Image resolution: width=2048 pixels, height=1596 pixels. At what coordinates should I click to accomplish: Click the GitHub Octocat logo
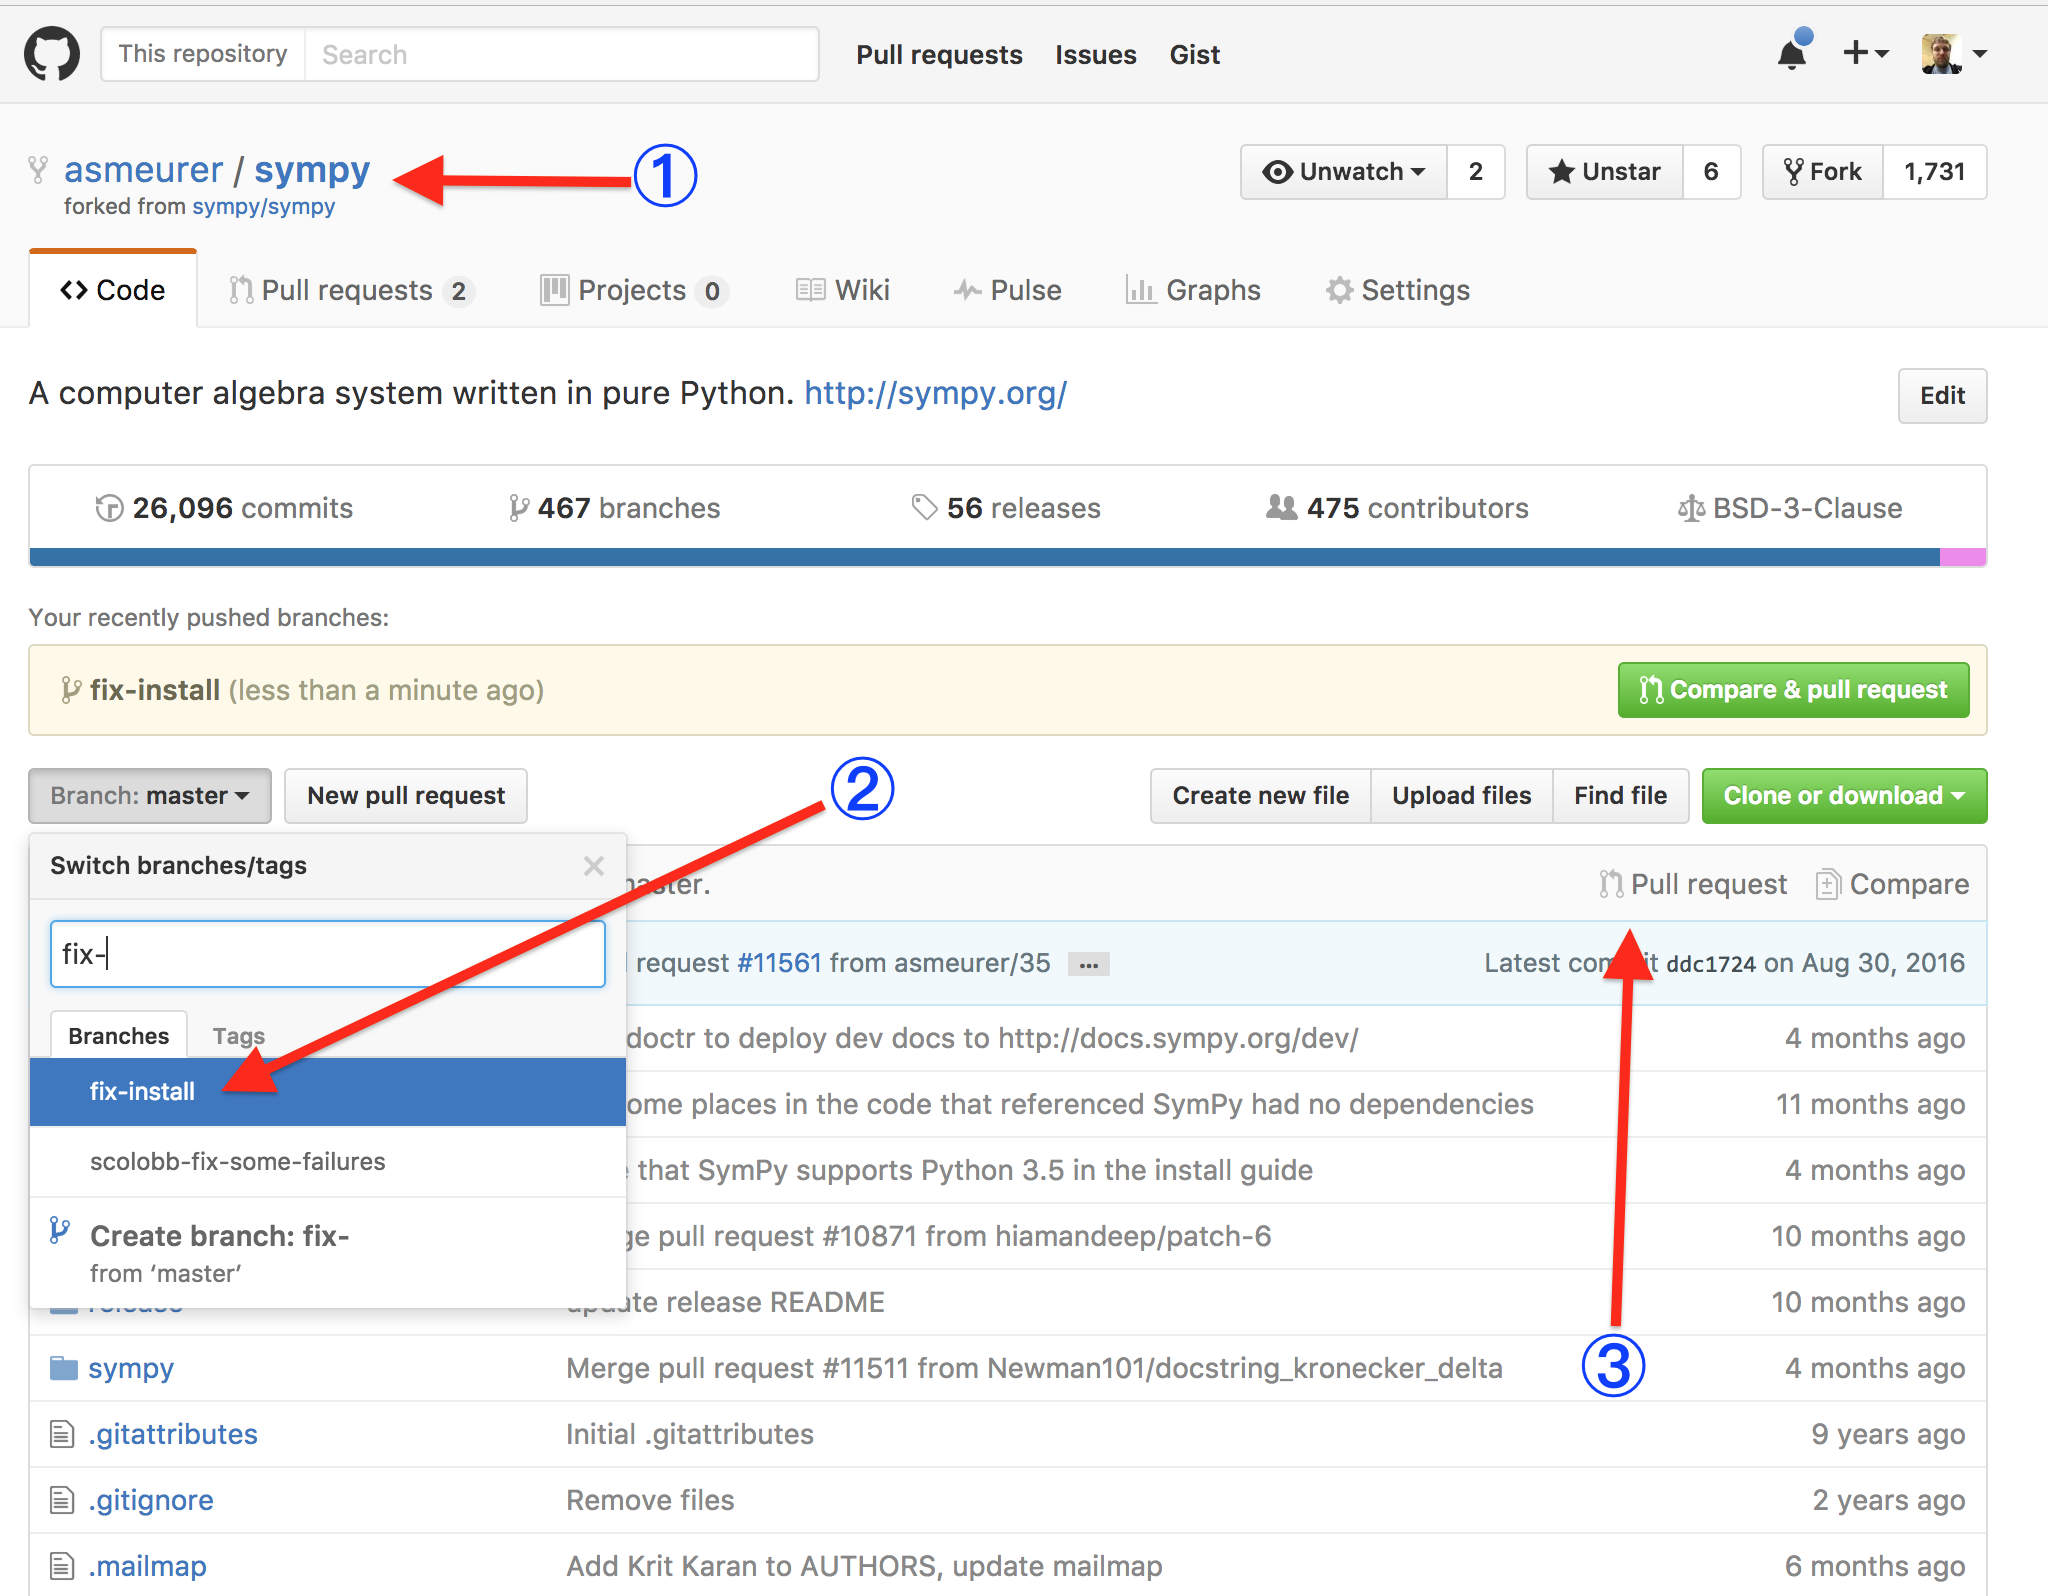(52, 54)
